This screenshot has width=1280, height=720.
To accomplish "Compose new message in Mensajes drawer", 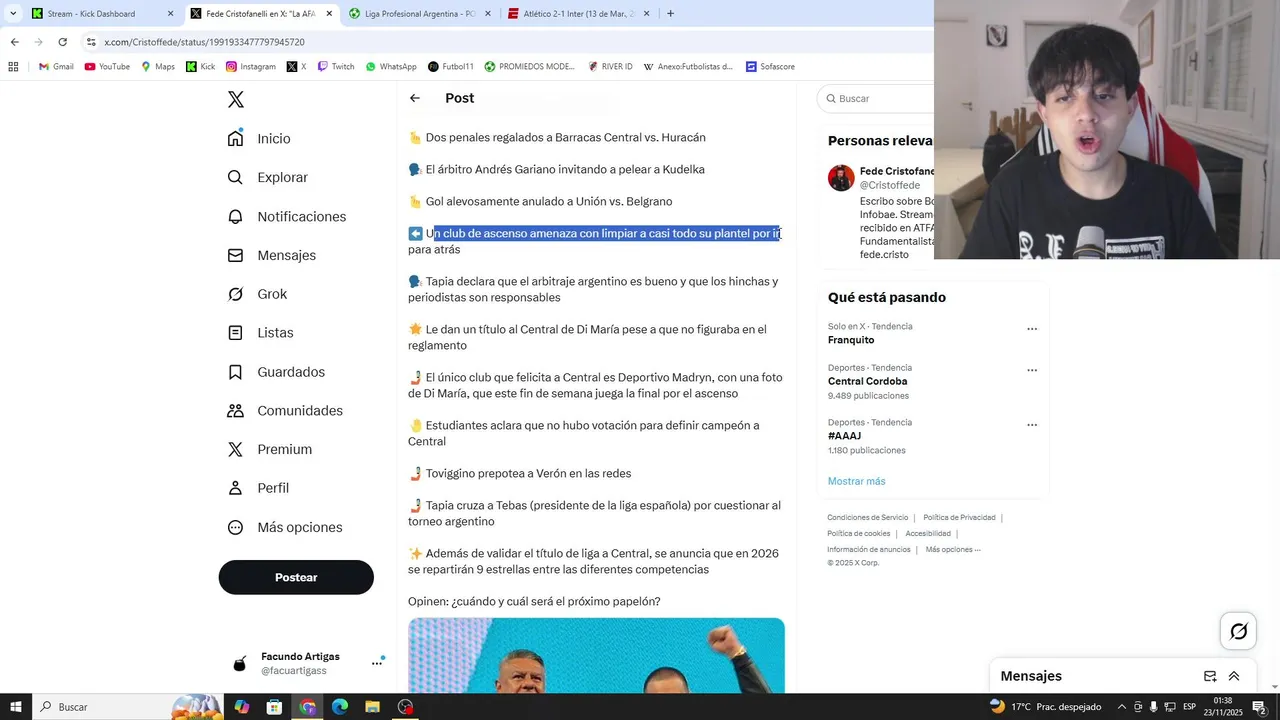I will point(1210,676).
